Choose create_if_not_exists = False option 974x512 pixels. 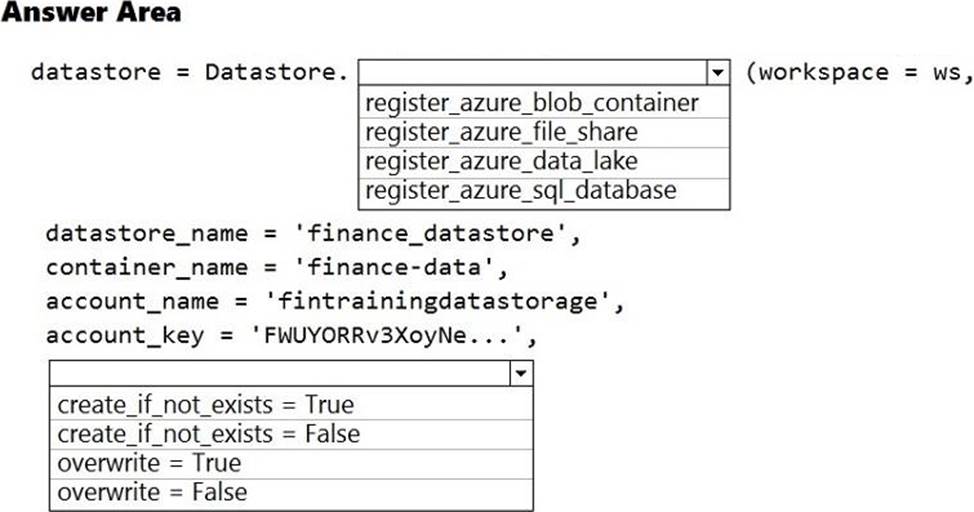(209, 434)
